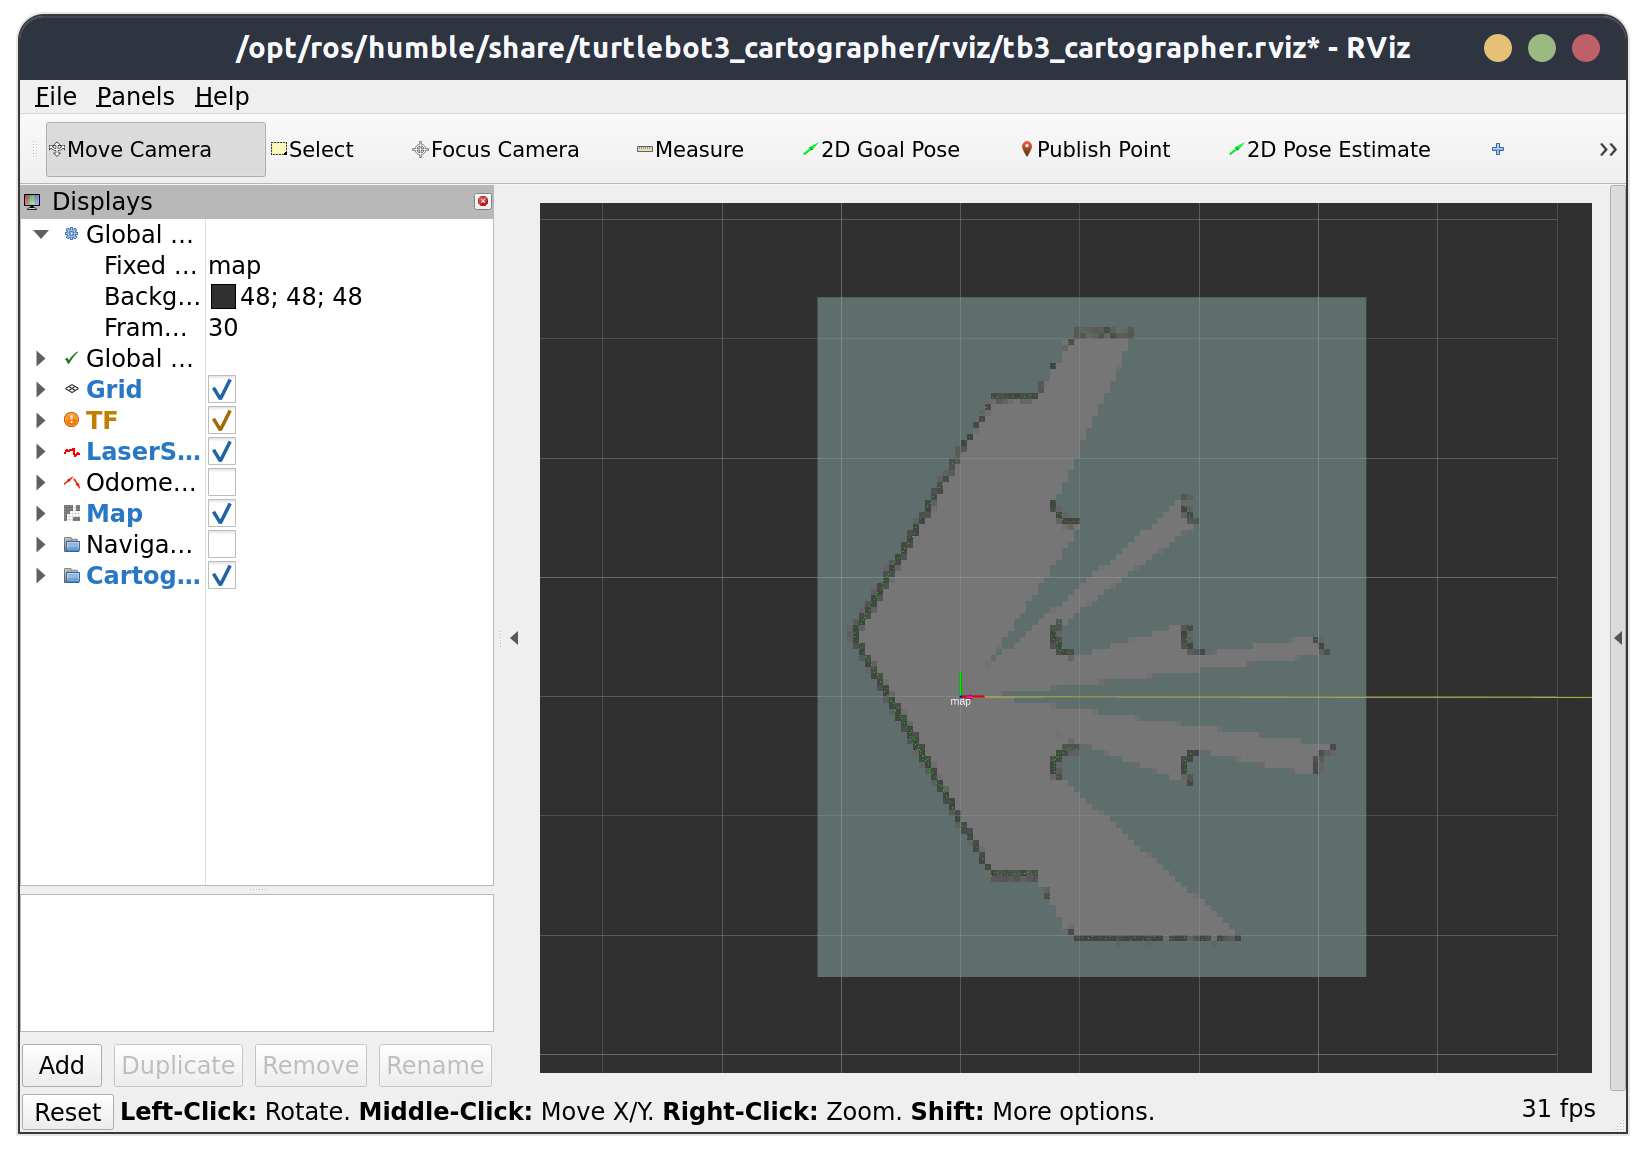
Task: Activate the Select tool
Action: [312, 150]
